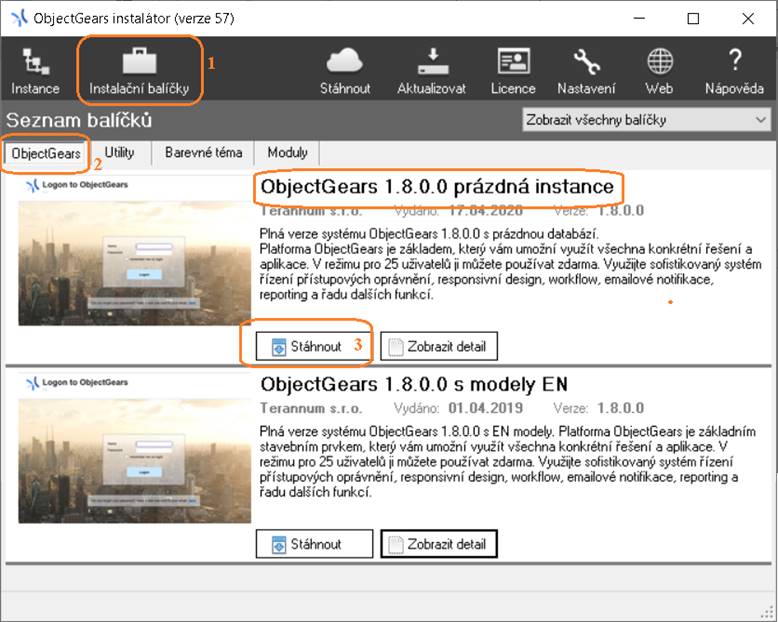Open the Barevné téma tab
This screenshot has width=778, height=622.
[x=203, y=153]
